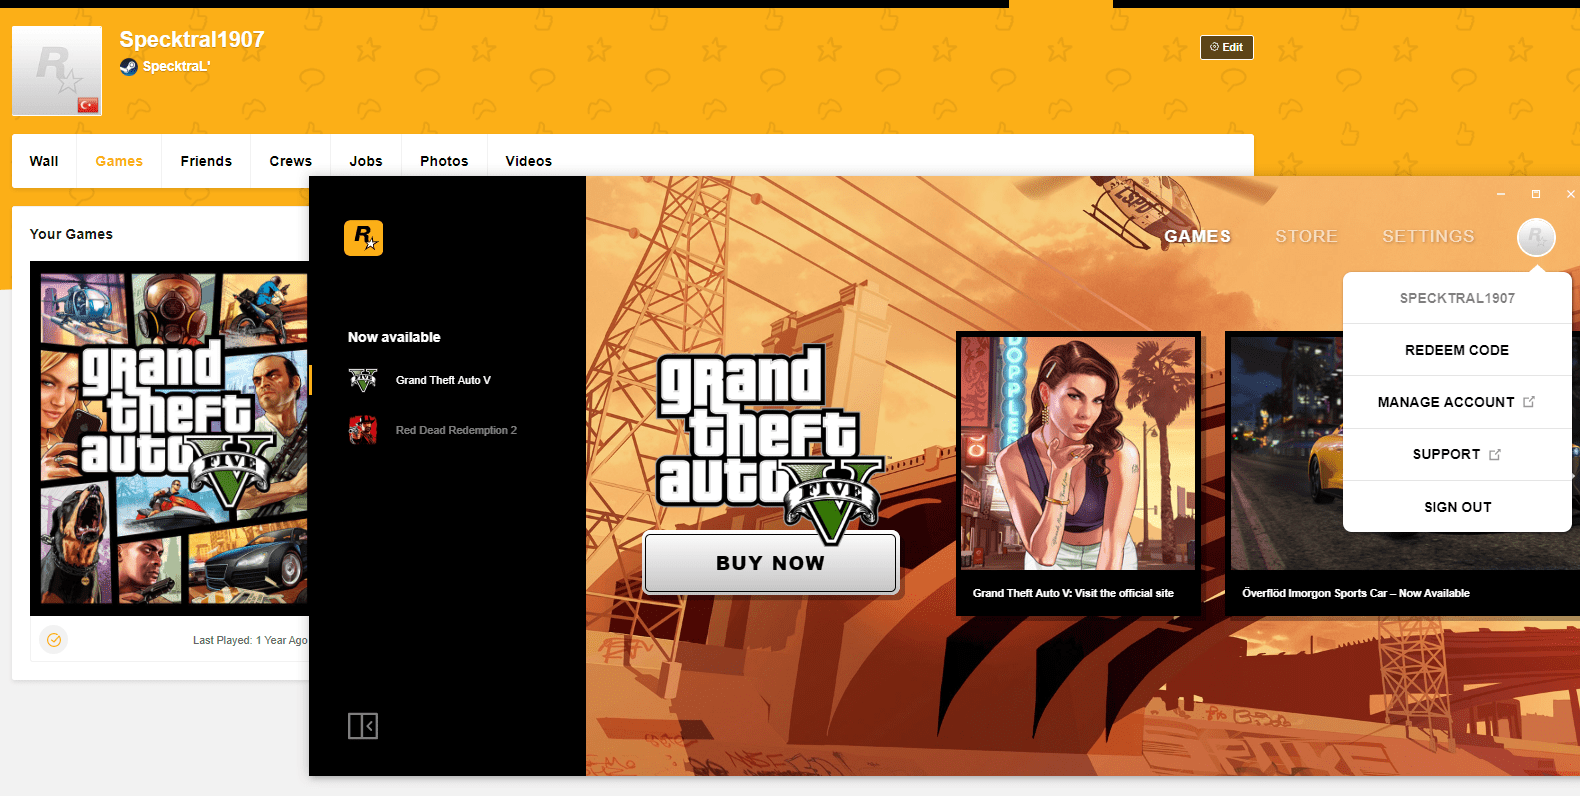The image size is (1580, 796).
Task: Click the BUY NOW button
Action: click(x=771, y=563)
